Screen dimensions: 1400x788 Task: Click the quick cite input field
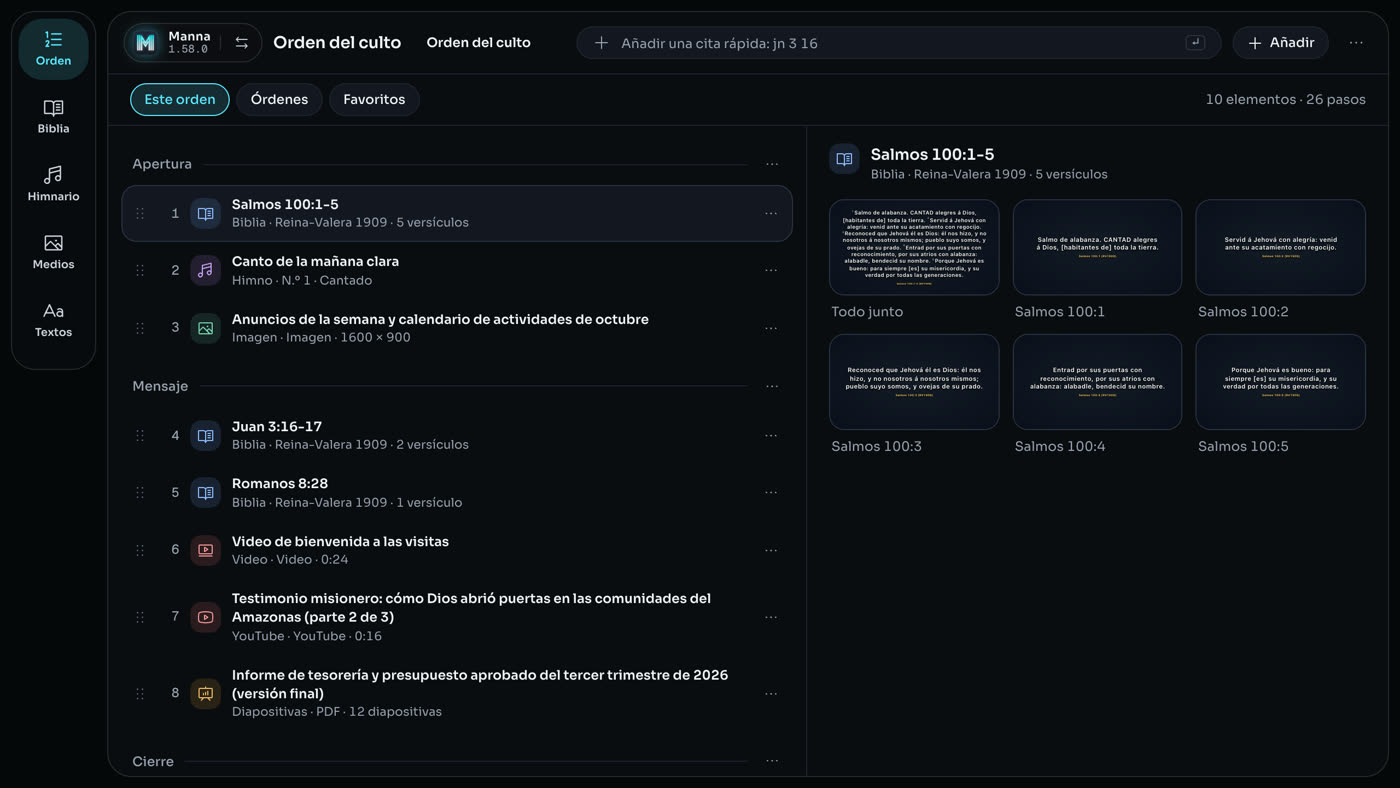click(898, 43)
